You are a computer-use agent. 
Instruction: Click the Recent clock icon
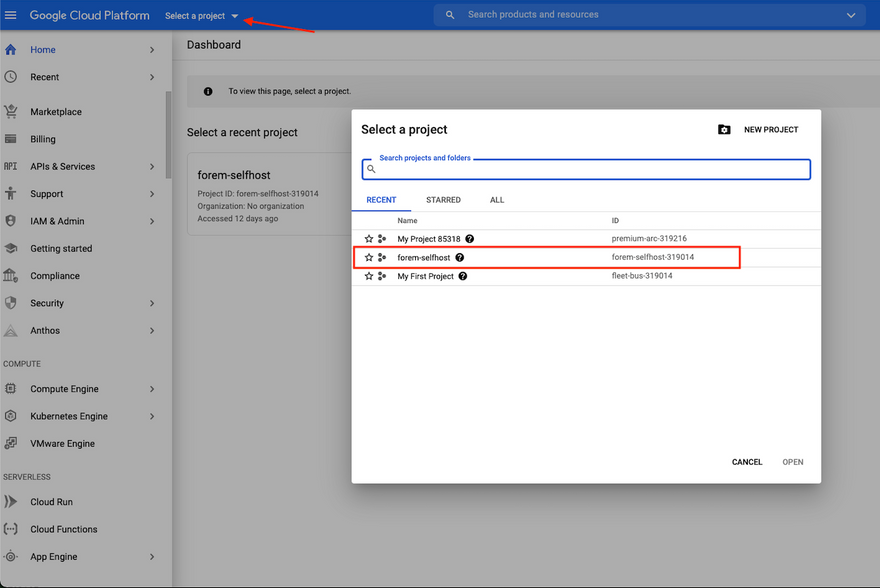click(x=11, y=77)
